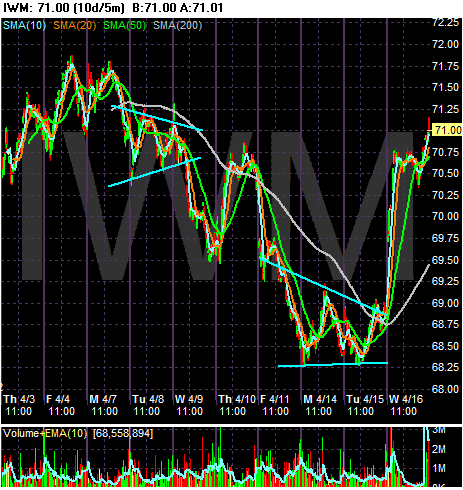
Task: Click the SMA(200) legend label
Action: point(177,25)
